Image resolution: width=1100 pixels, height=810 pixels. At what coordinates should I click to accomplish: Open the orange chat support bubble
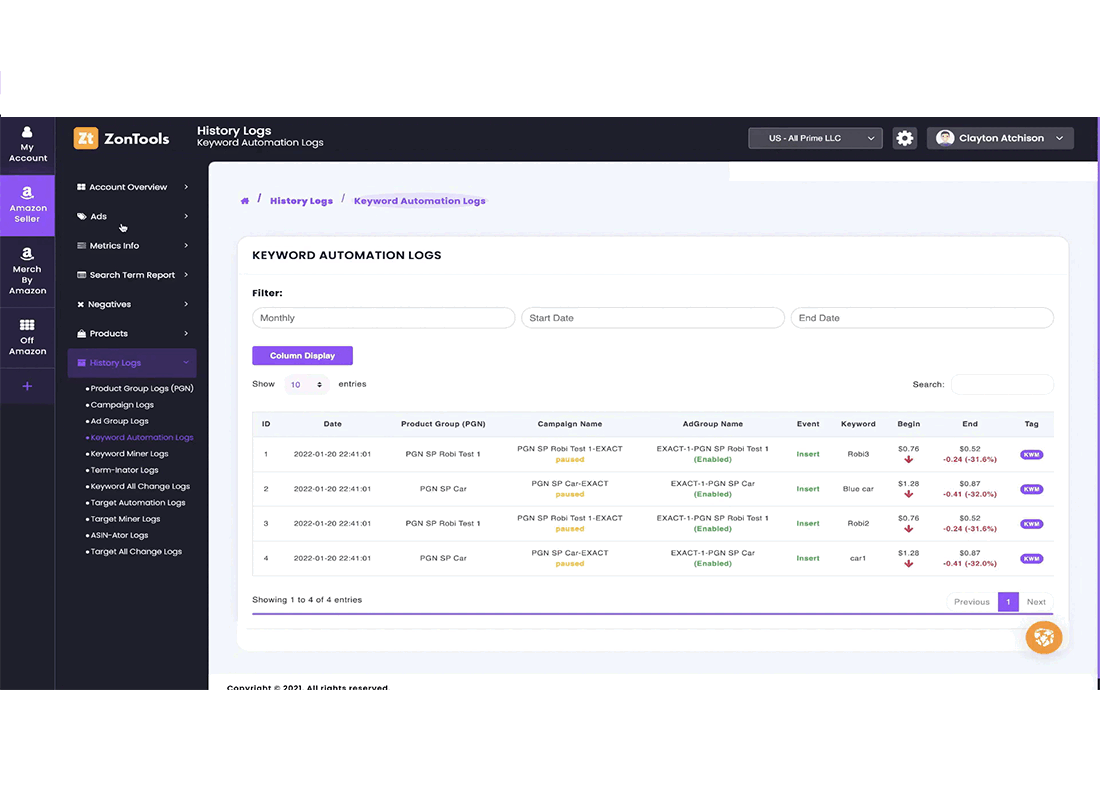(x=1043, y=637)
